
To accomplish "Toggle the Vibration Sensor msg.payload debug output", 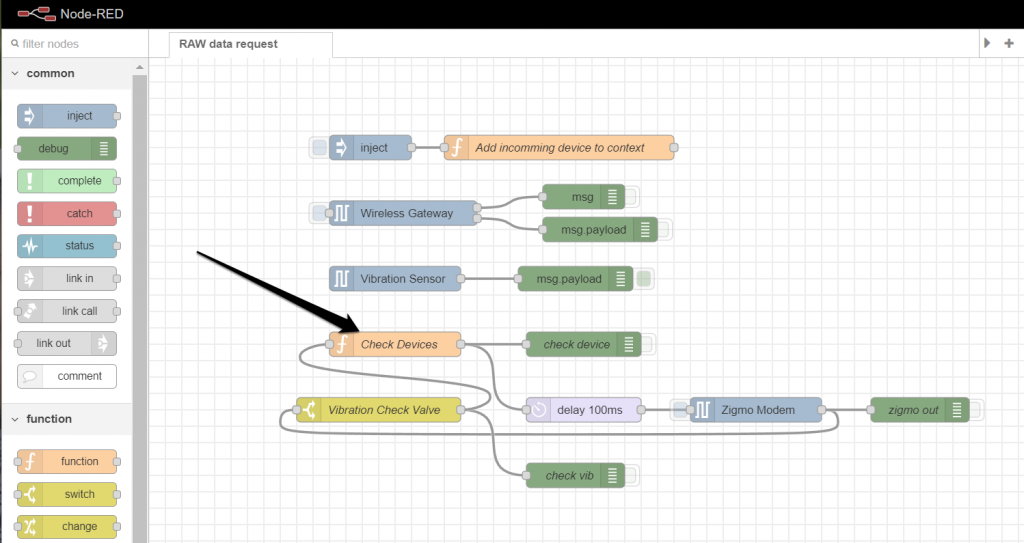I will [643, 279].
